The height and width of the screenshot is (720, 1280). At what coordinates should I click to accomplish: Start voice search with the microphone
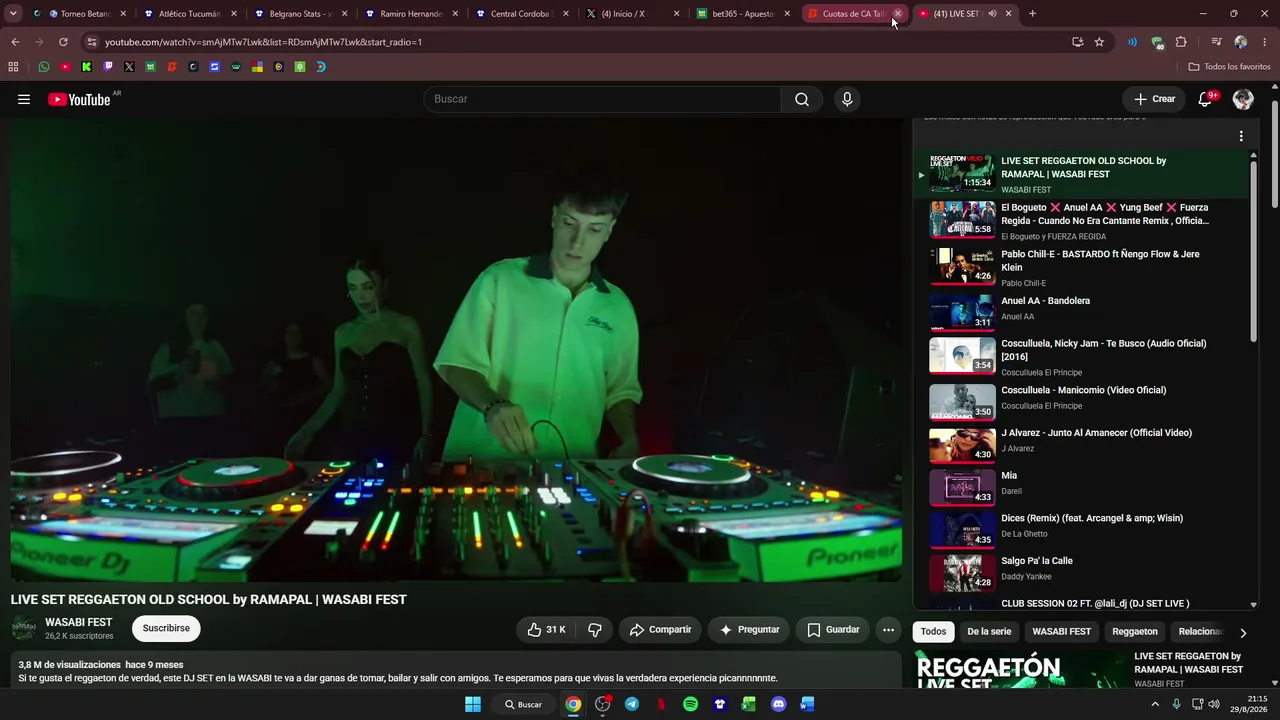coord(847,99)
